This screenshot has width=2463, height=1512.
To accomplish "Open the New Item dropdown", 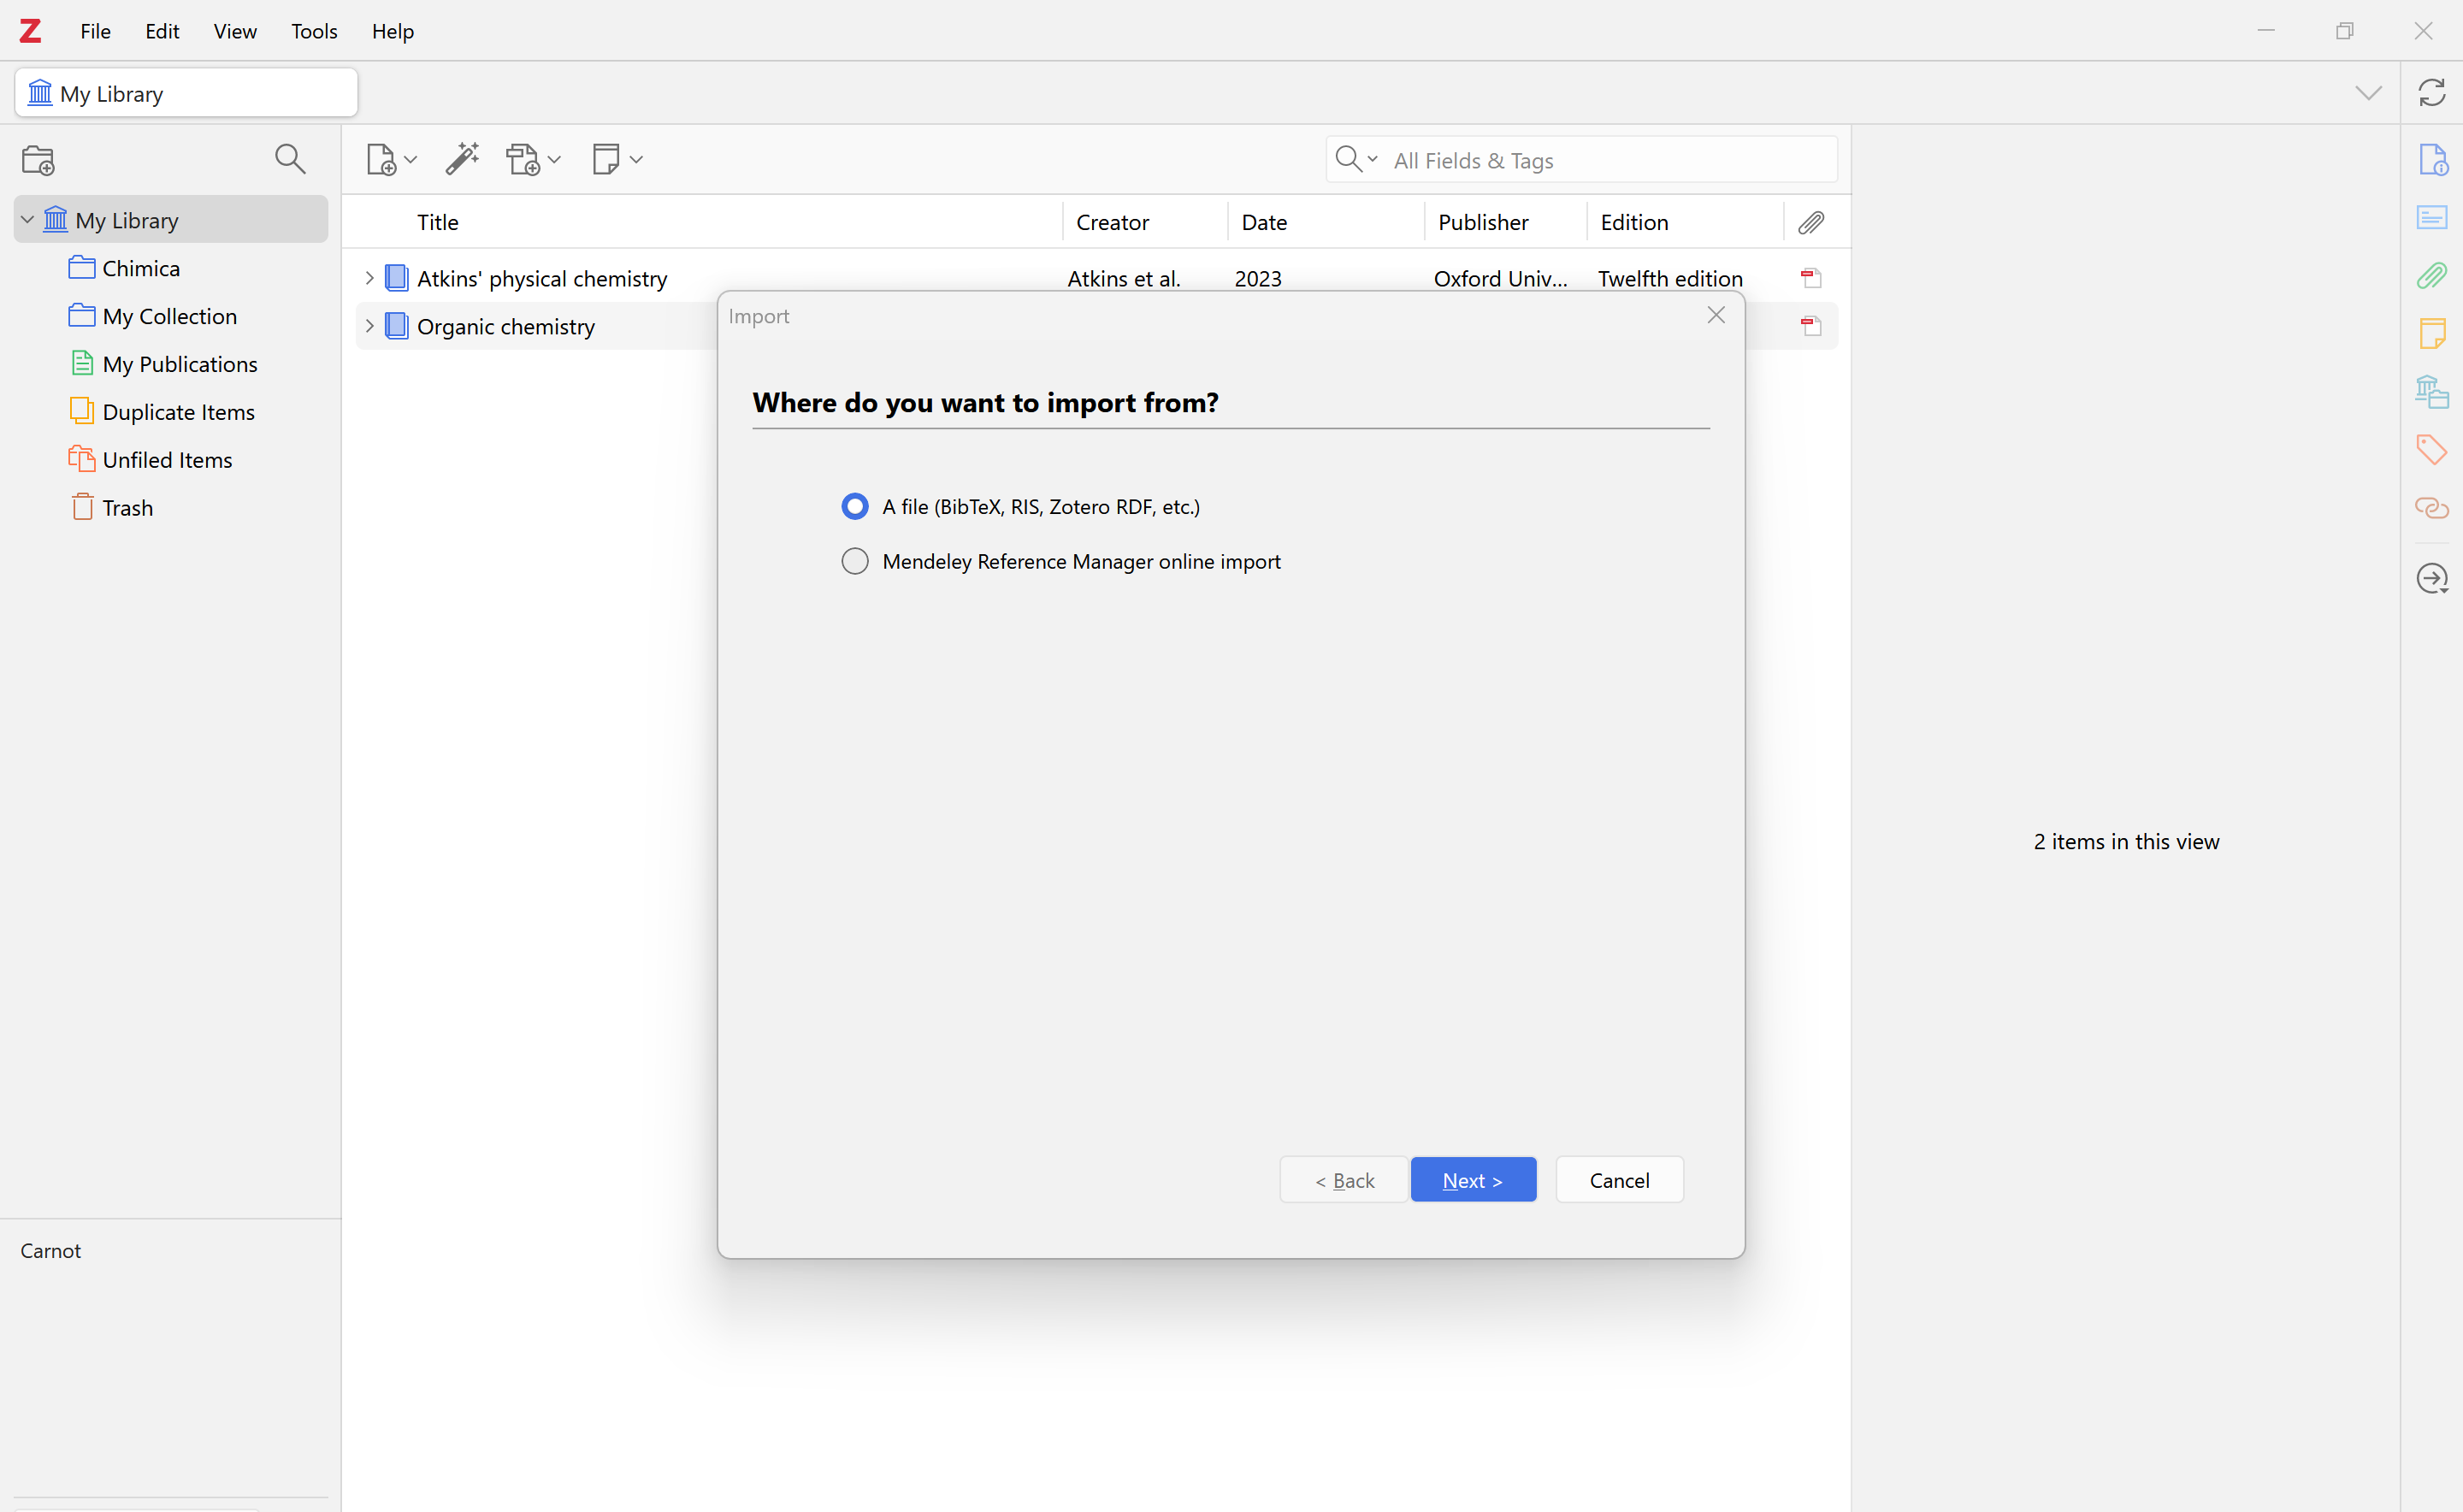I will click(x=391, y=160).
